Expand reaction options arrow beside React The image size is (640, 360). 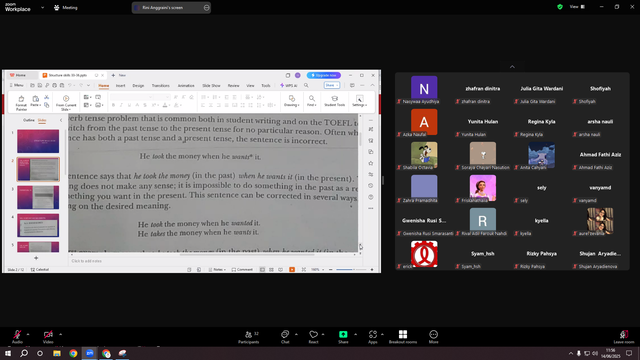tap(323, 334)
